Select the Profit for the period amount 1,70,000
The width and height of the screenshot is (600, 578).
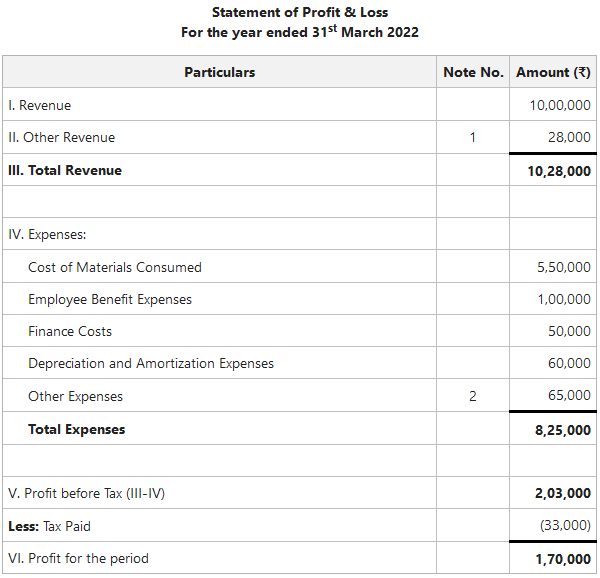point(563,558)
